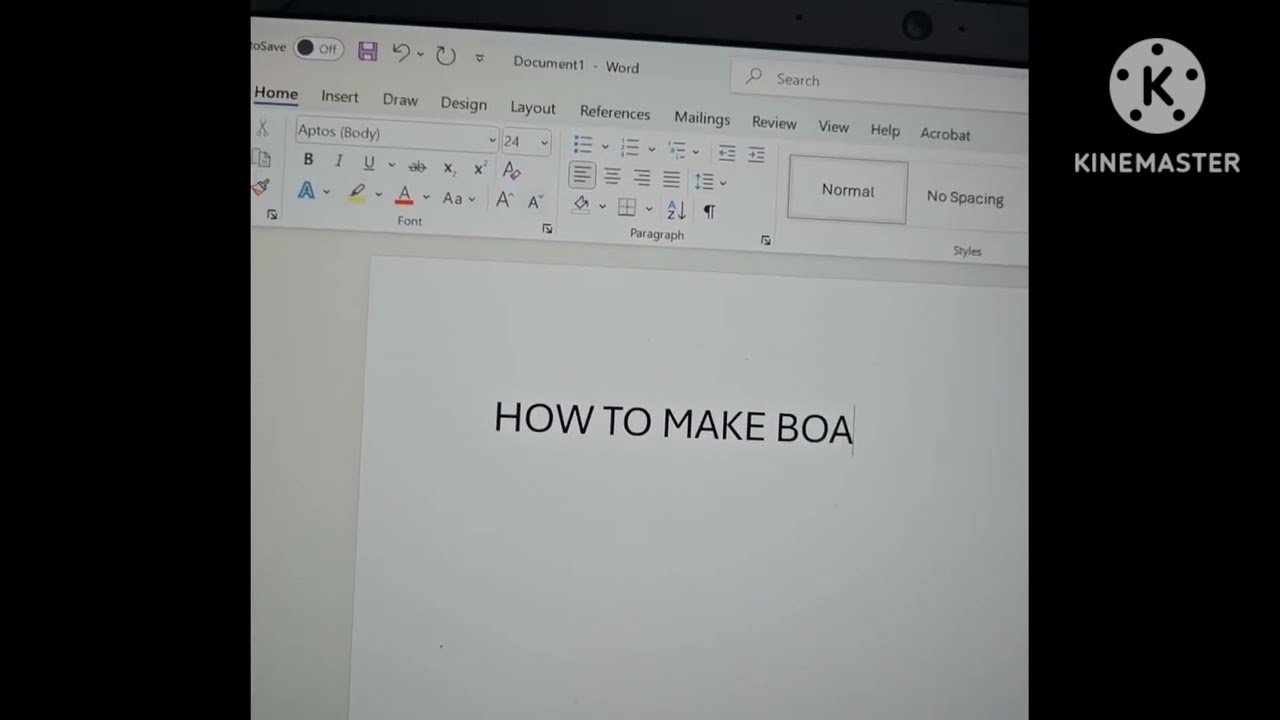Apply numbered list
Image resolution: width=1280 pixels, height=720 pixels.
629,148
